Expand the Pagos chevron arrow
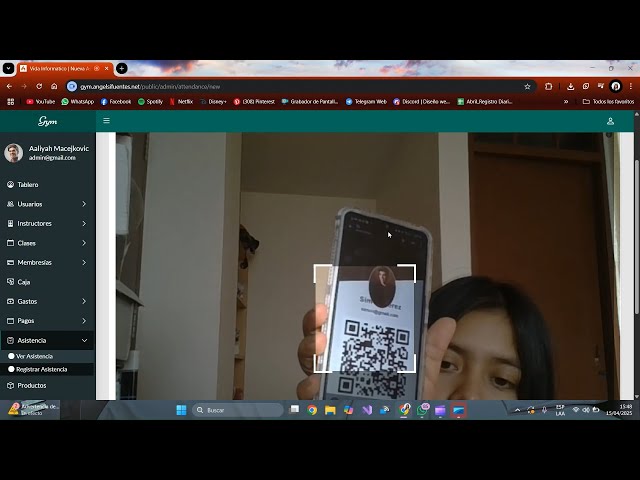The height and width of the screenshot is (480, 640). pyautogui.click(x=84, y=321)
